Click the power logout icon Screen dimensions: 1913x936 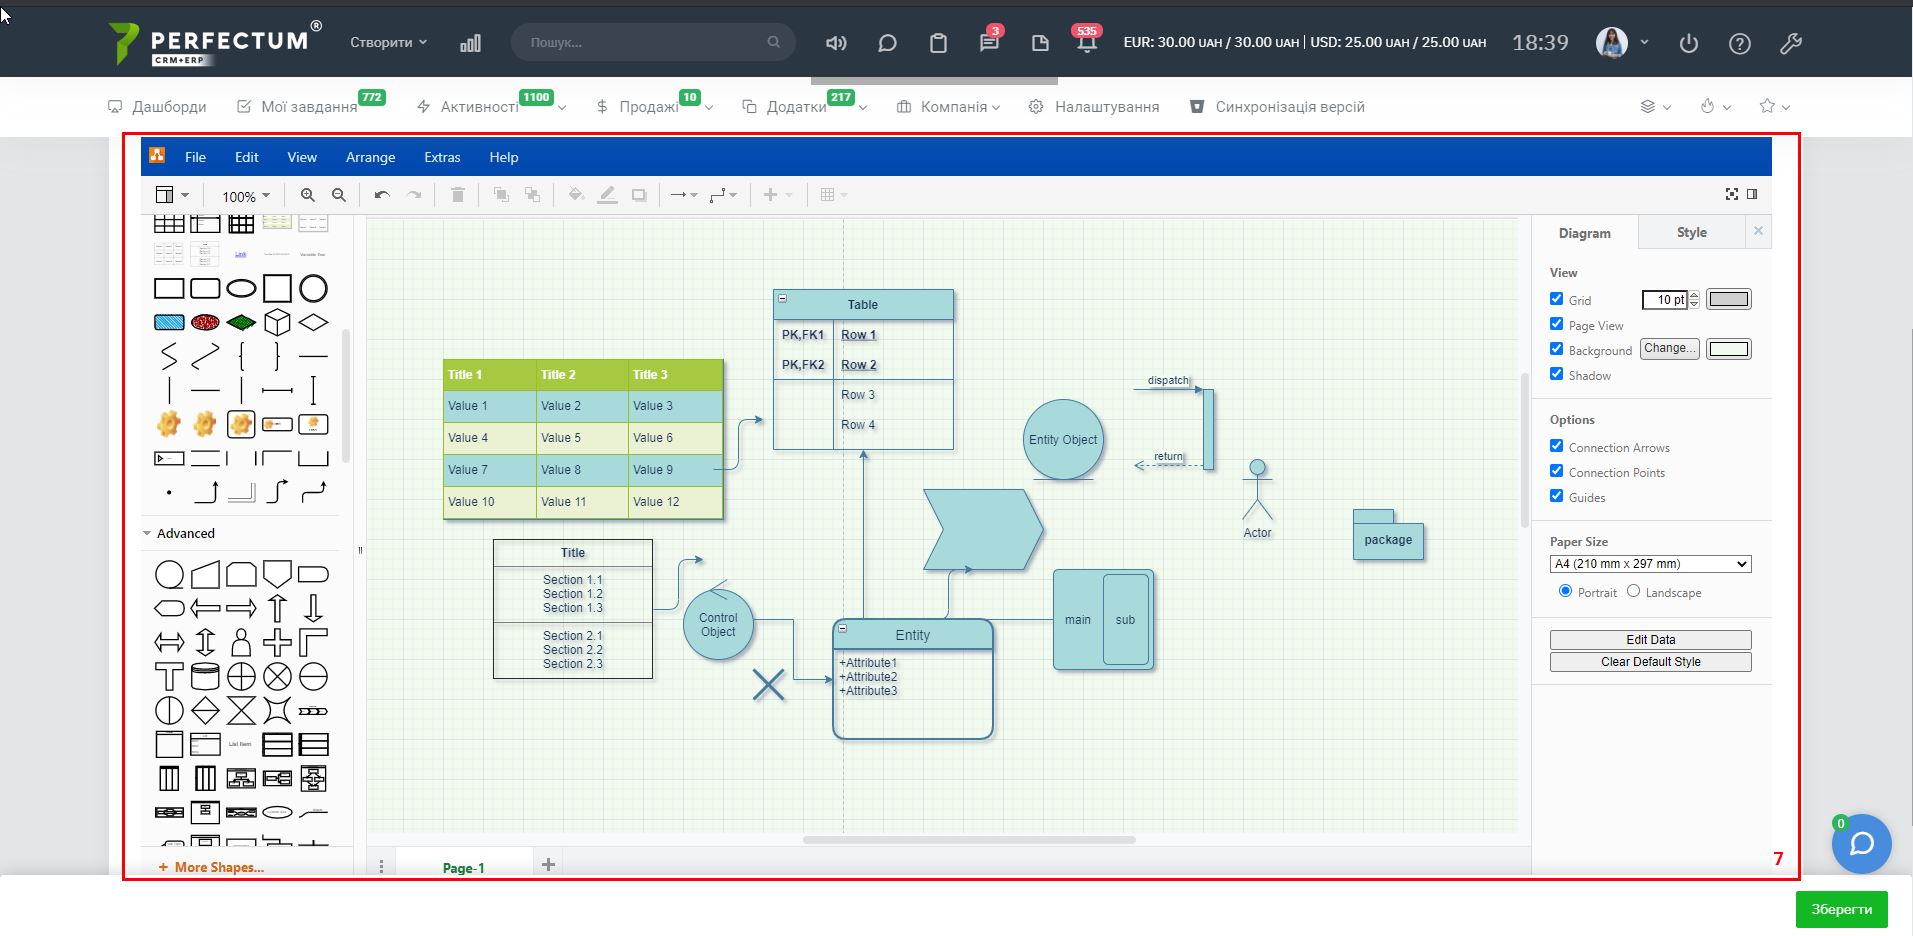(1689, 43)
